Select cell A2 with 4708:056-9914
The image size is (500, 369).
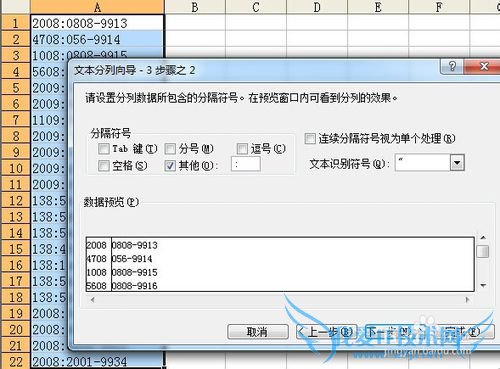[97, 39]
